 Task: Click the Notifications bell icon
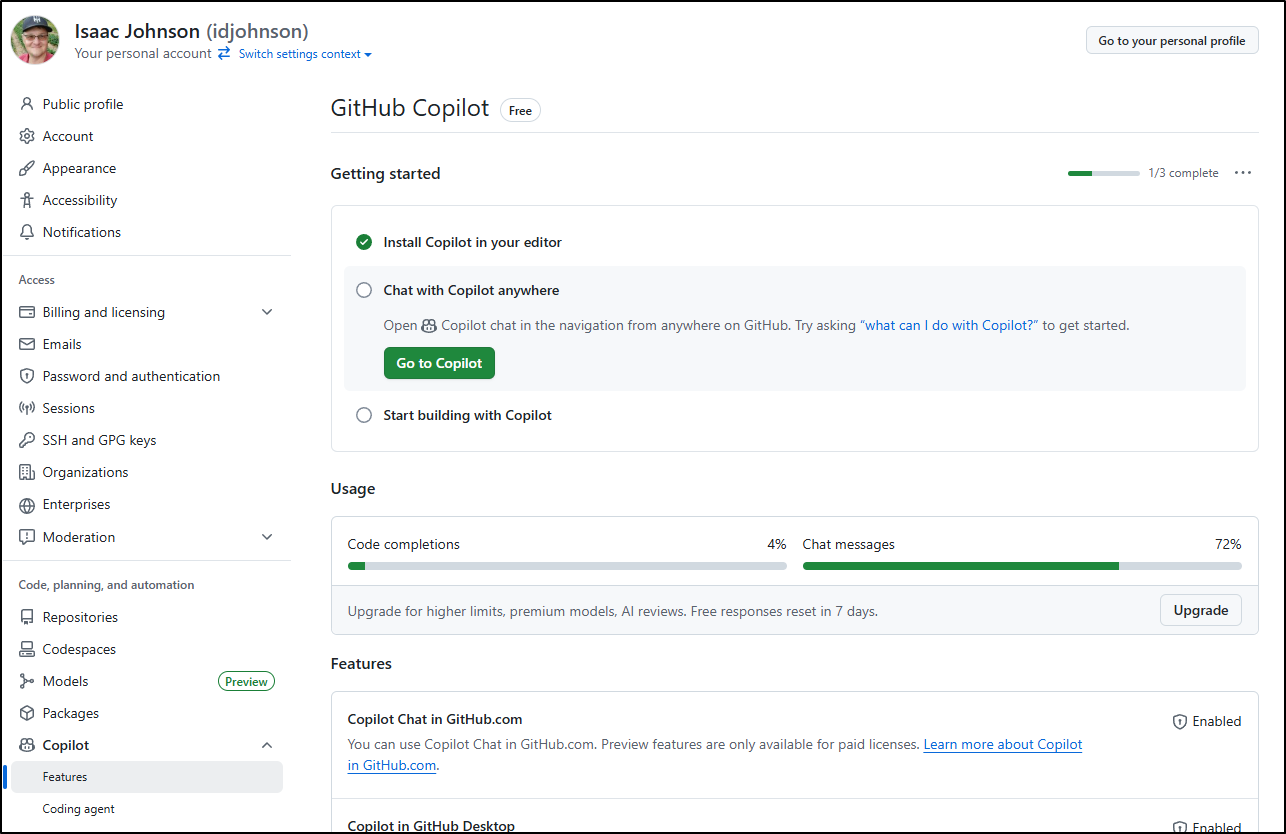[x=27, y=232]
